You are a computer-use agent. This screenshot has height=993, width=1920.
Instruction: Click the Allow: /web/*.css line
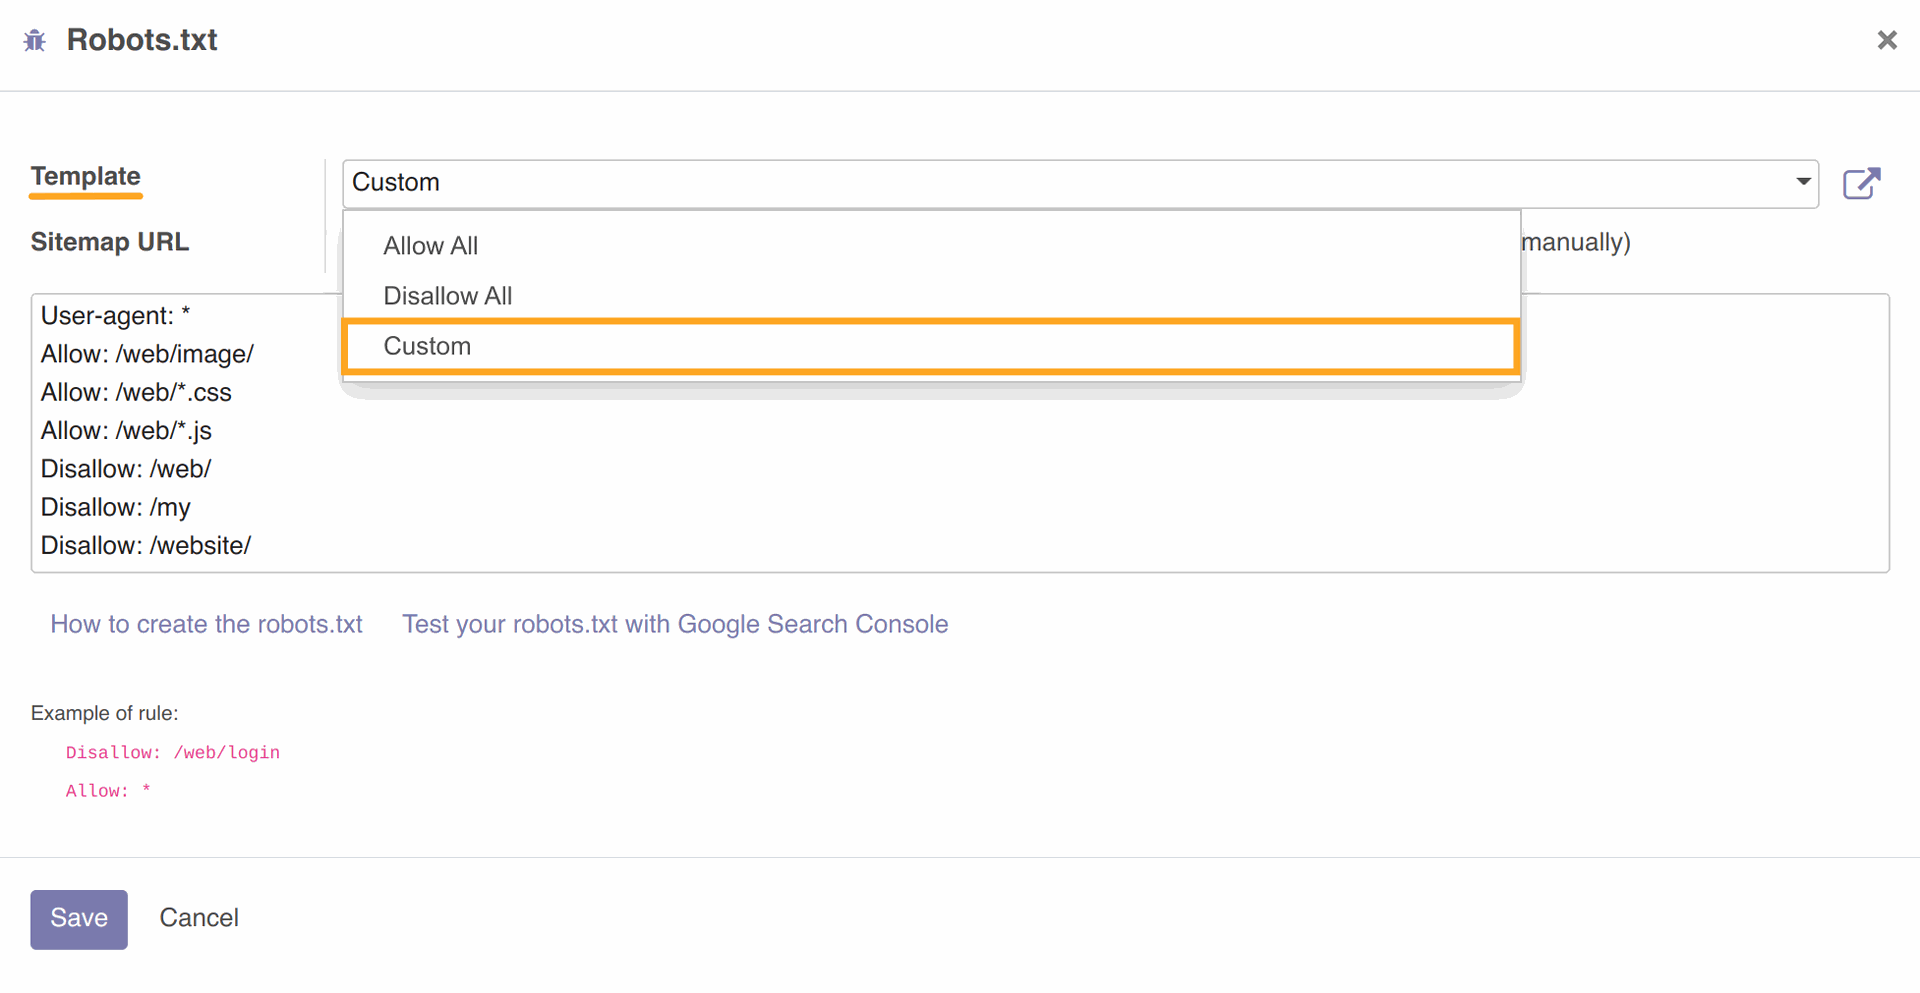coord(136,392)
